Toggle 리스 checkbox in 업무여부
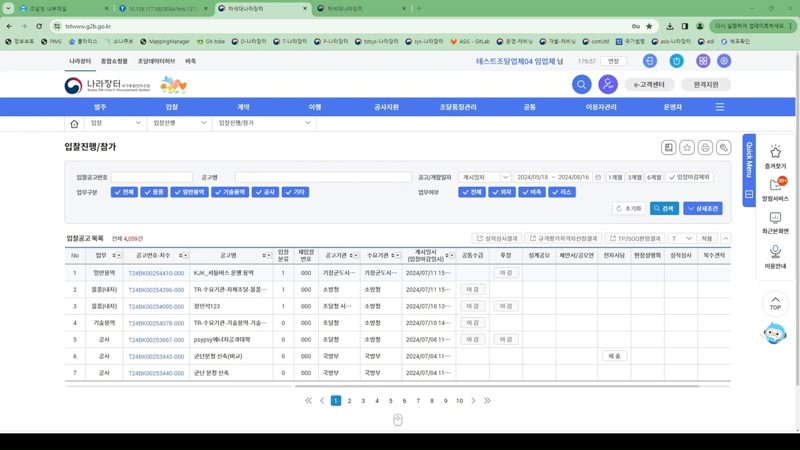This screenshot has width=800, height=450. [x=562, y=192]
